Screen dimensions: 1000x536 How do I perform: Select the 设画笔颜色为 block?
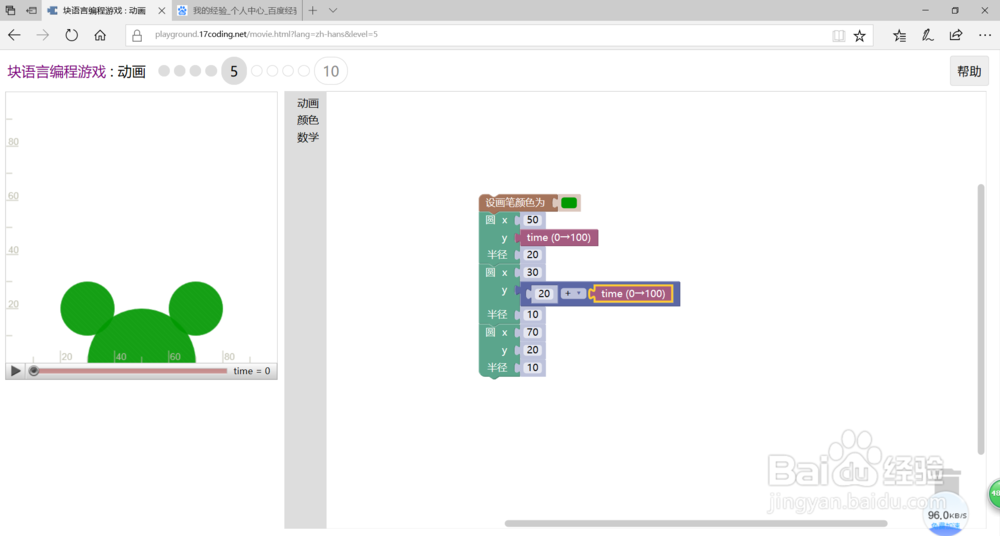514,203
